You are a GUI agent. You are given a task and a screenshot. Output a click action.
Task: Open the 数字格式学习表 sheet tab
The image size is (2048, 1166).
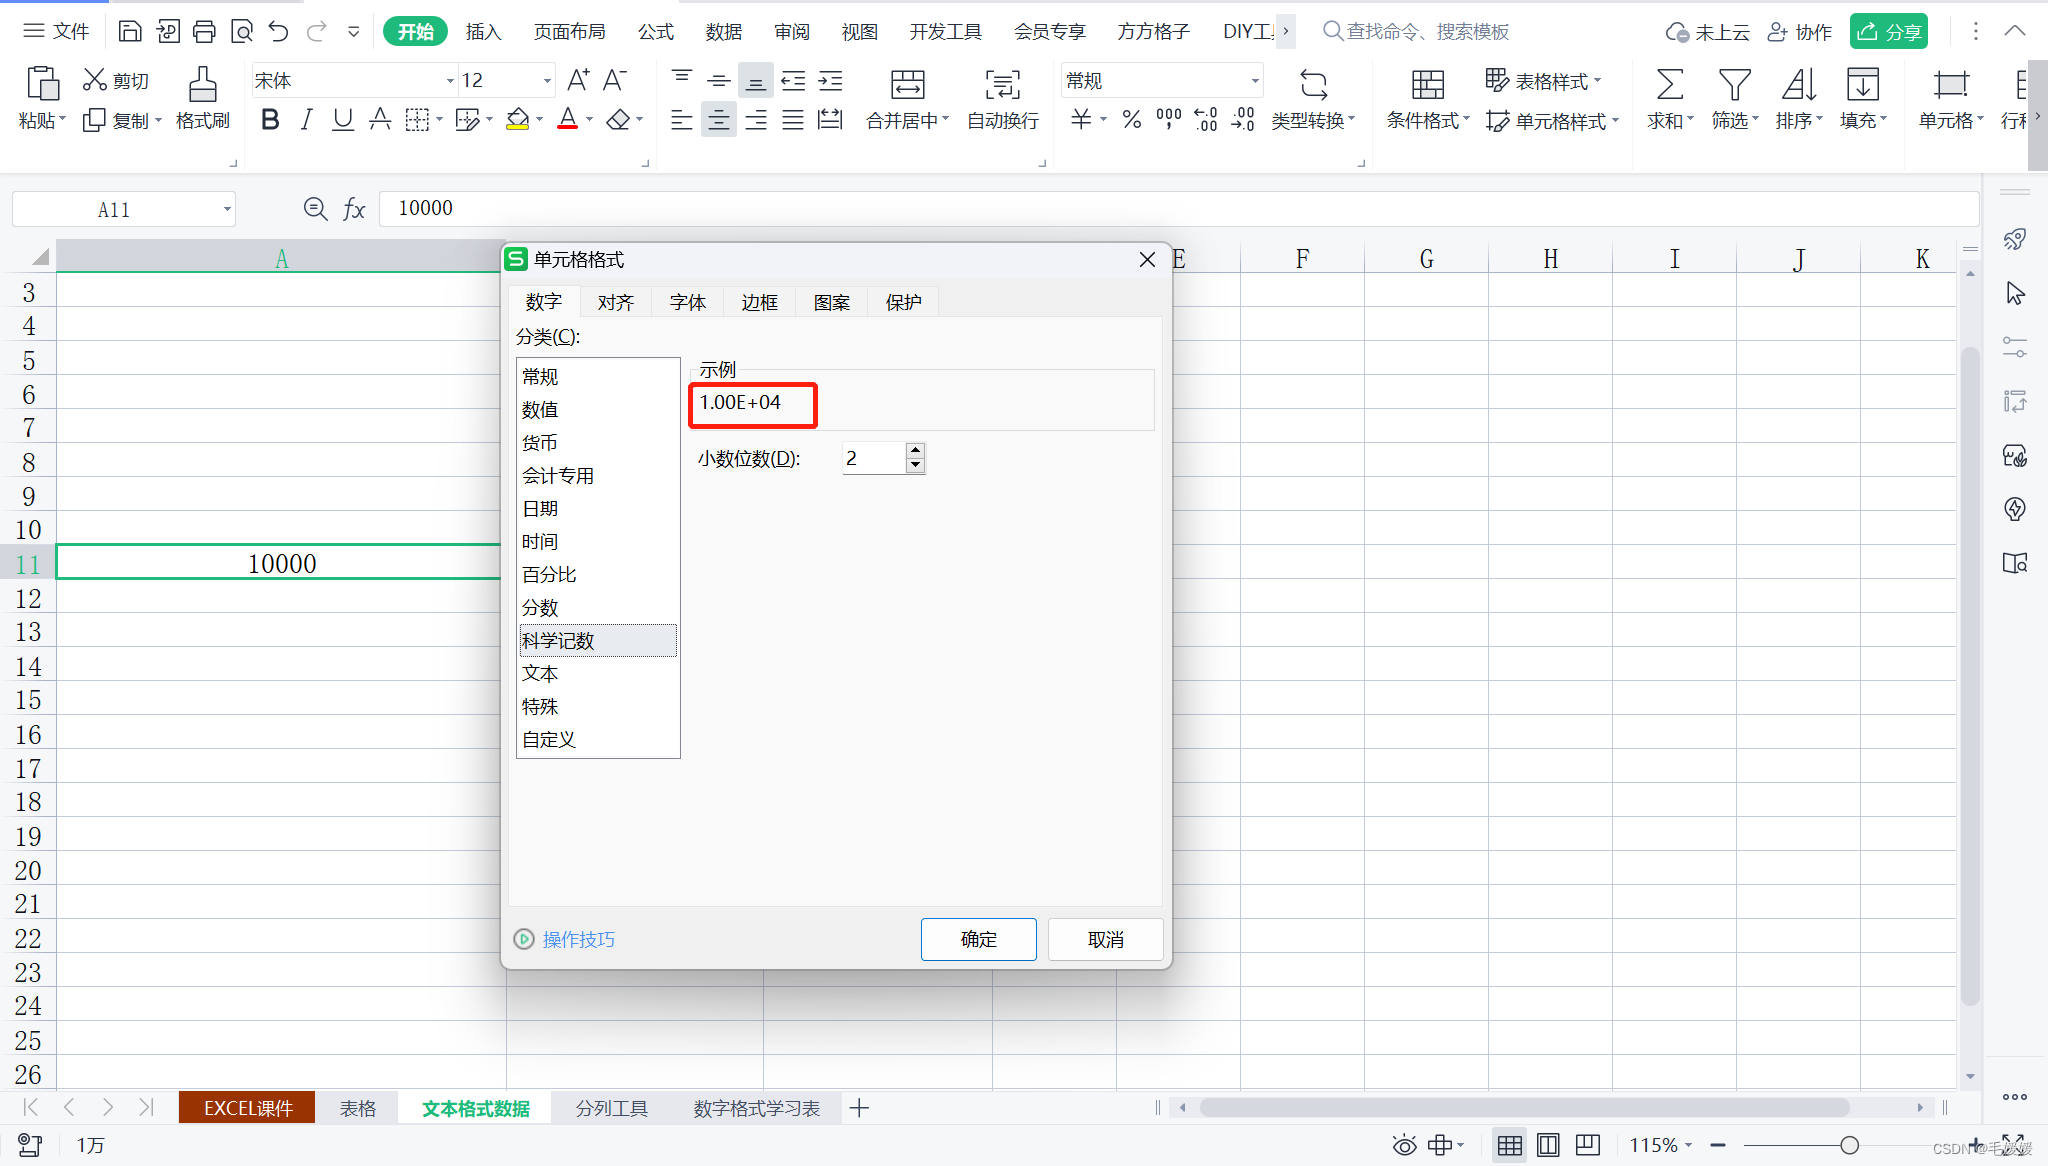point(756,1108)
